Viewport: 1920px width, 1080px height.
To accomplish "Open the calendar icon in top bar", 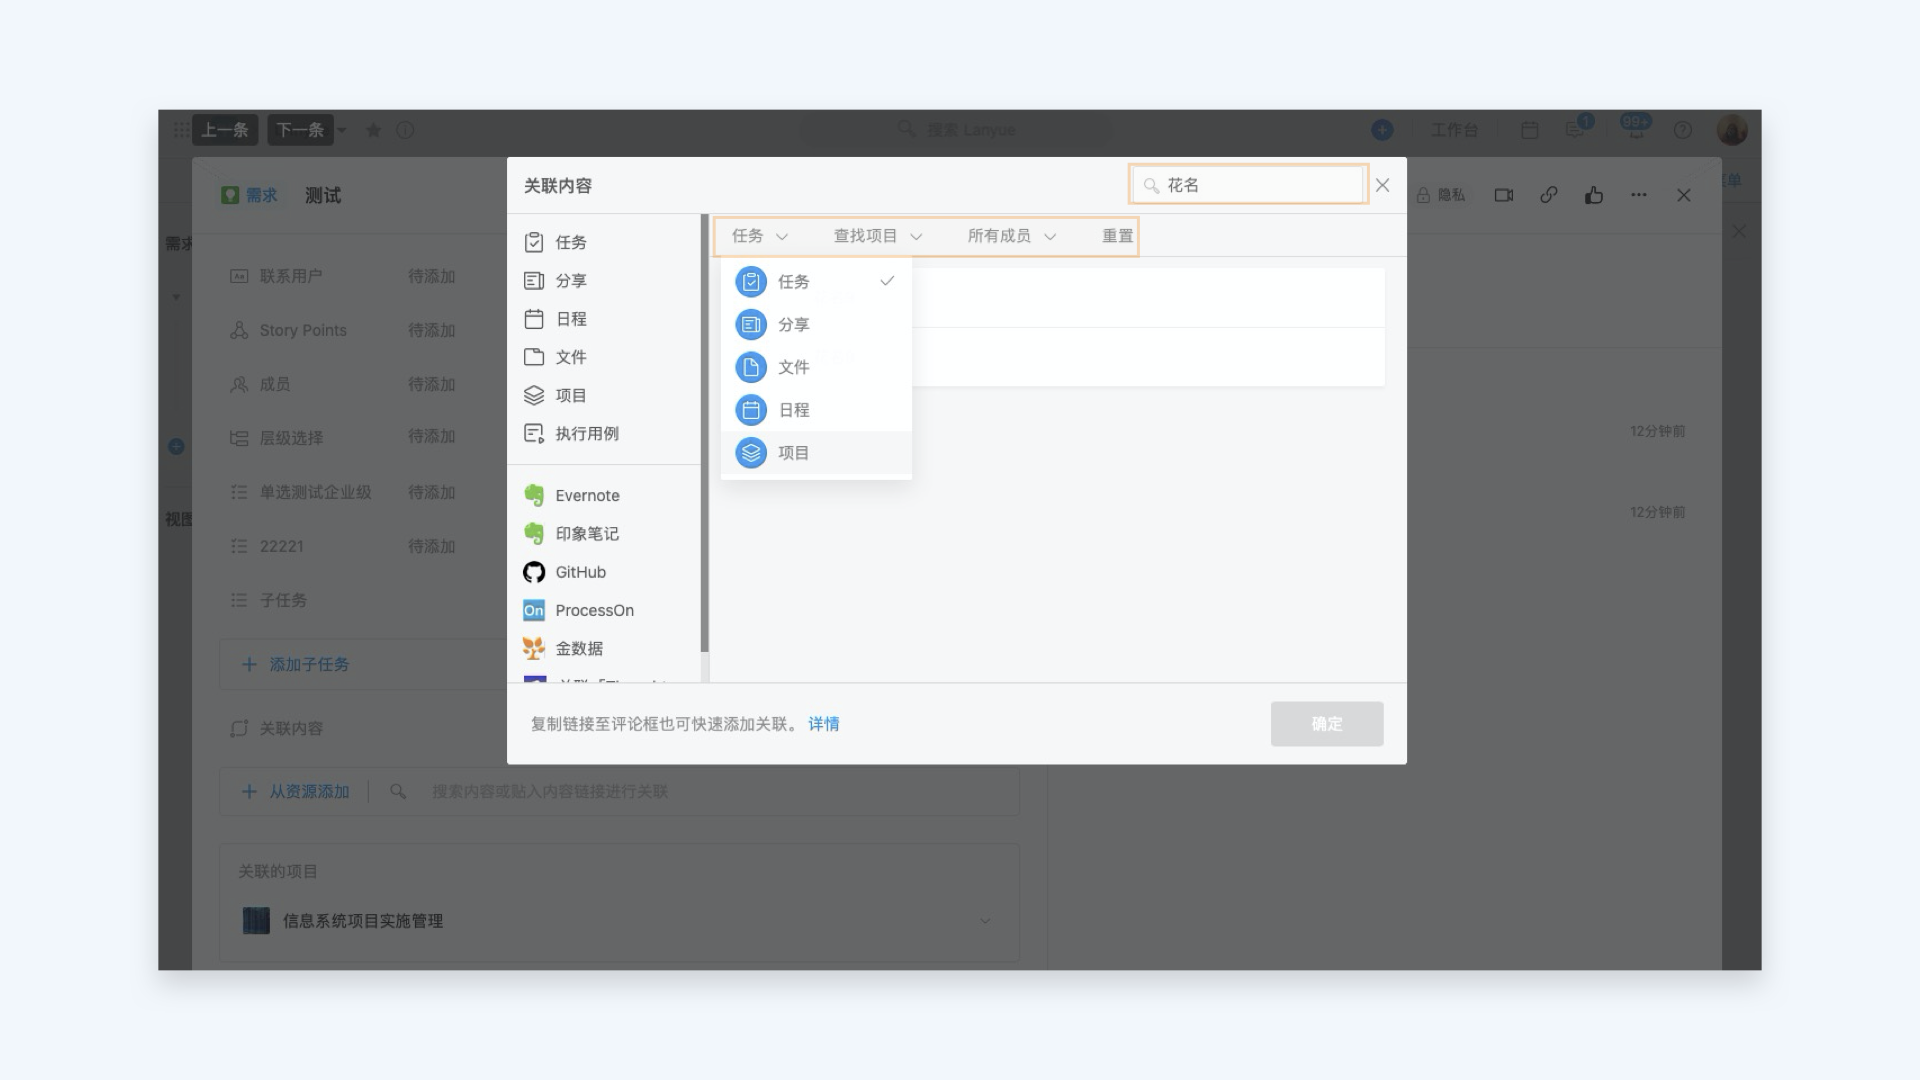I will (1529, 130).
